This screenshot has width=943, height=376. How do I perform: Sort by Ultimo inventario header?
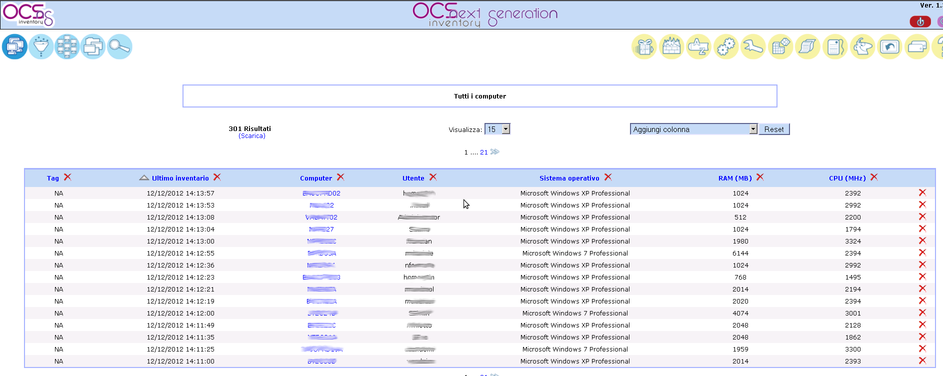pyautogui.click(x=180, y=178)
